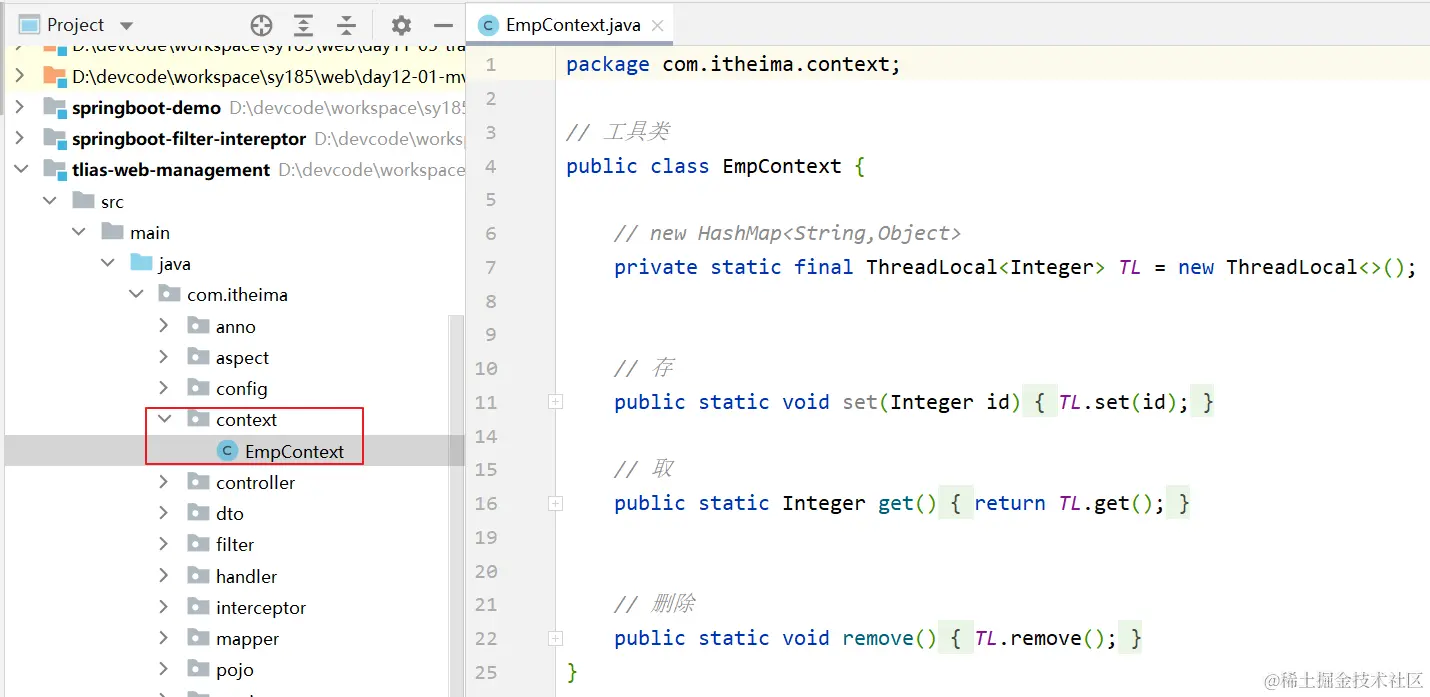Expand the config package
The height and width of the screenshot is (697, 1430).
[164, 388]
